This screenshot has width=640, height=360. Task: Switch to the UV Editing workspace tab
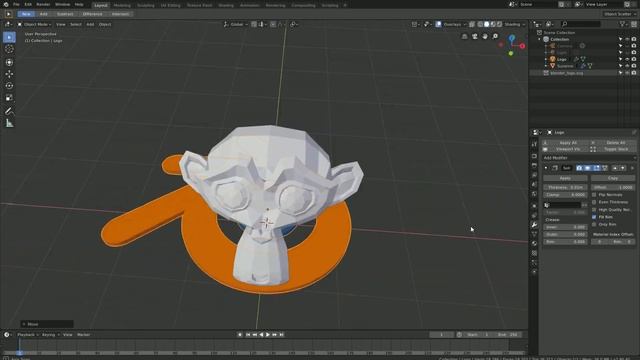[x=170, y=5]
